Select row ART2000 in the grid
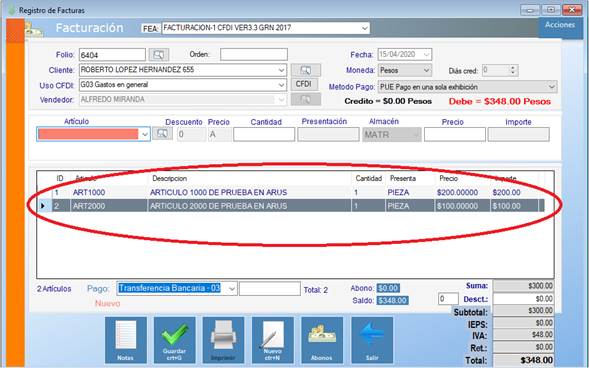This screenshot has height=368, width=589. coord(297,206)
